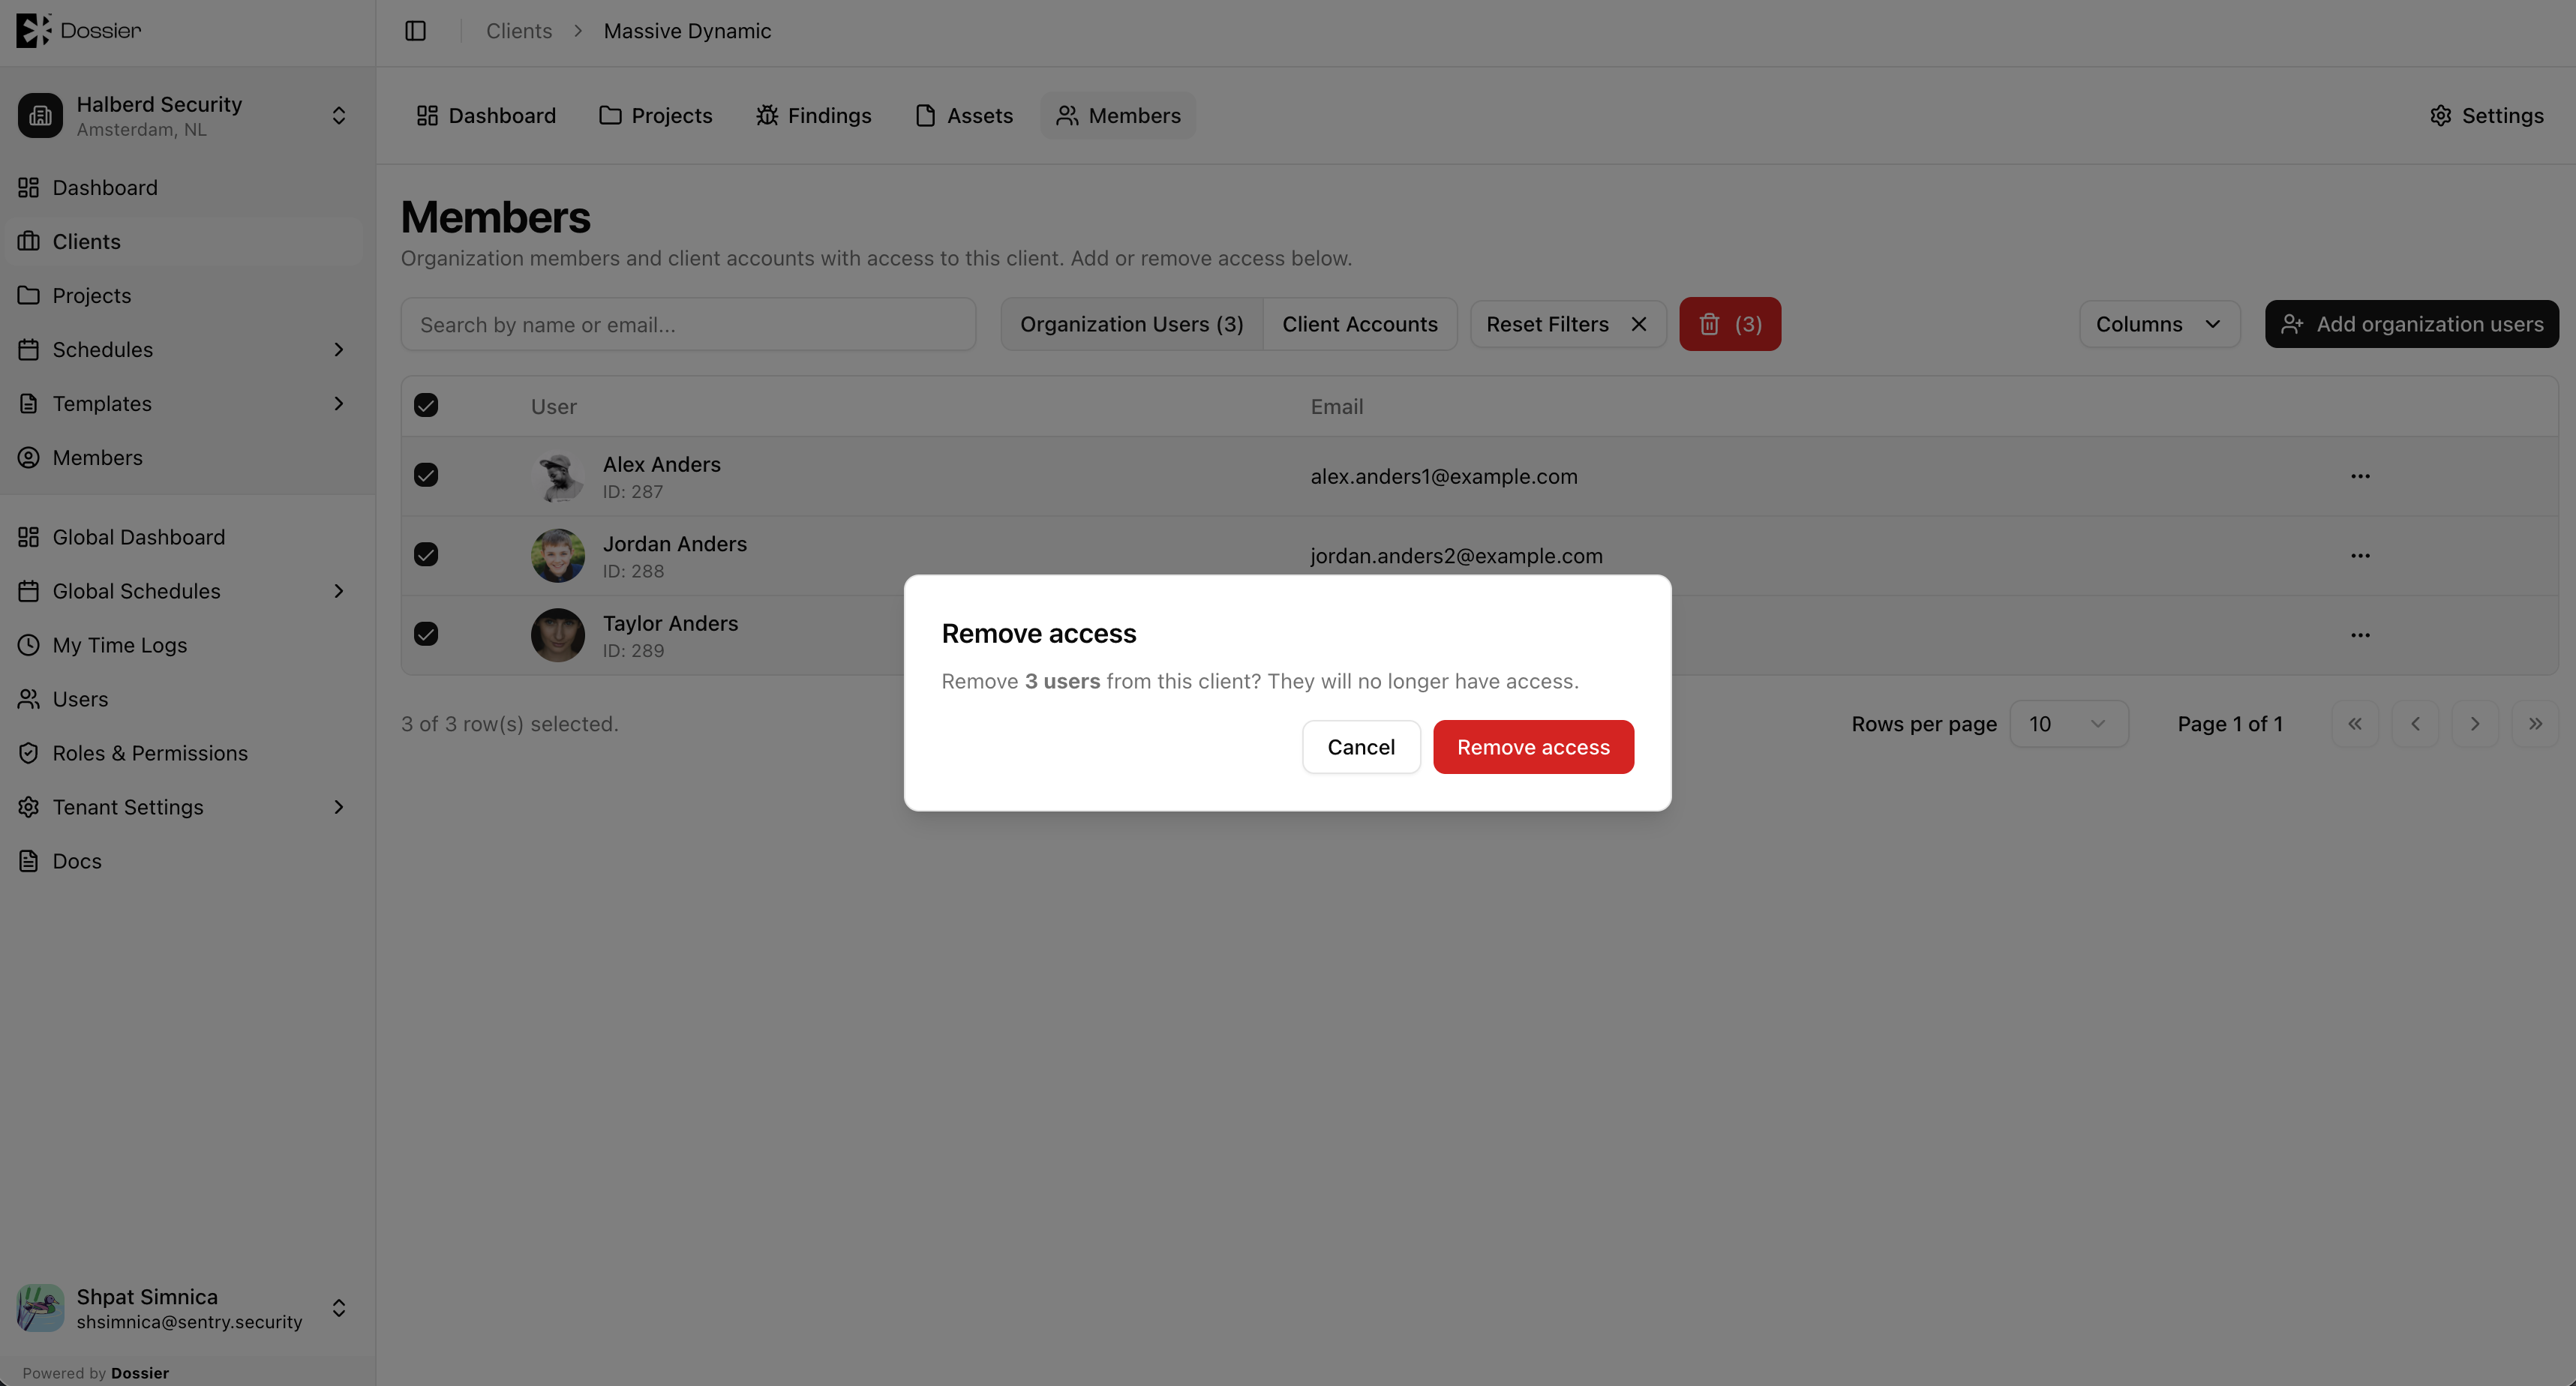Expand the Schedules sidebar section
This screenshot has width=2576, height=1386.
coord(339,350)
